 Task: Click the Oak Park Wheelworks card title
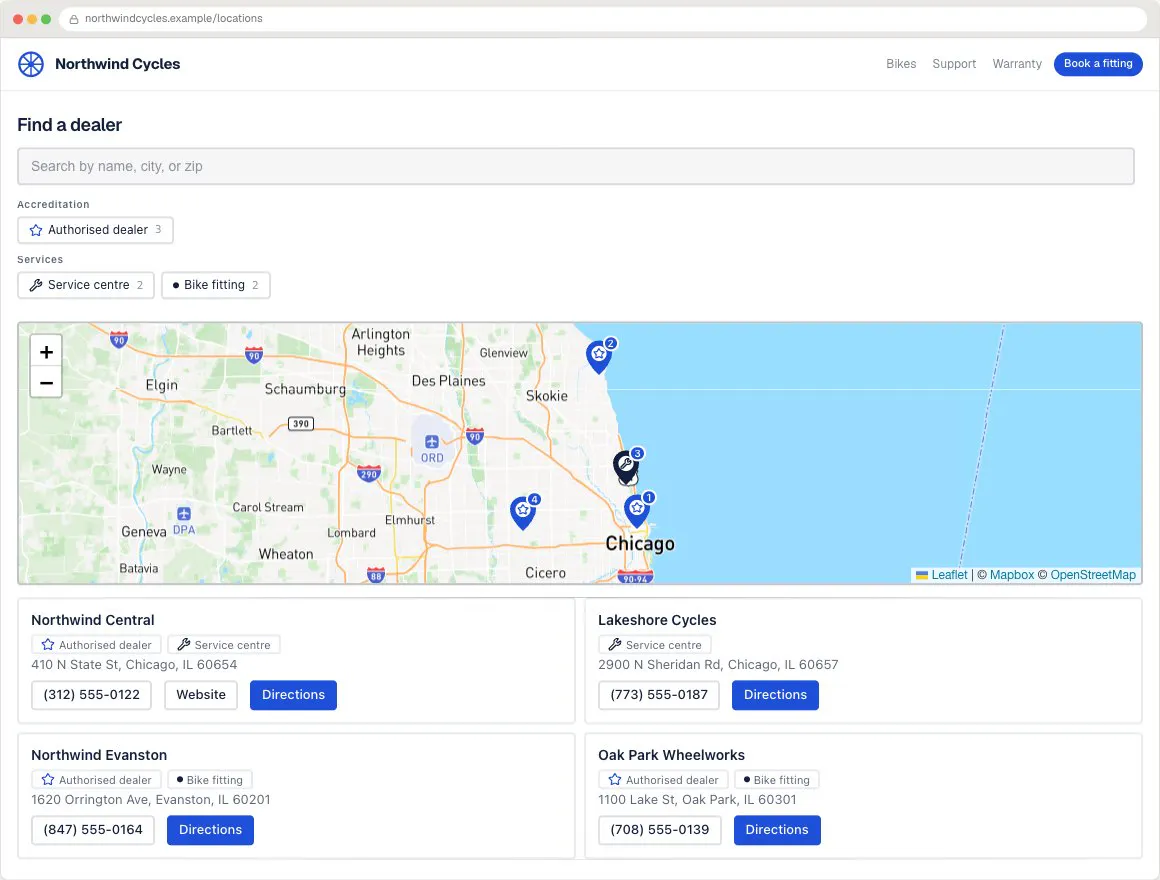671,756
